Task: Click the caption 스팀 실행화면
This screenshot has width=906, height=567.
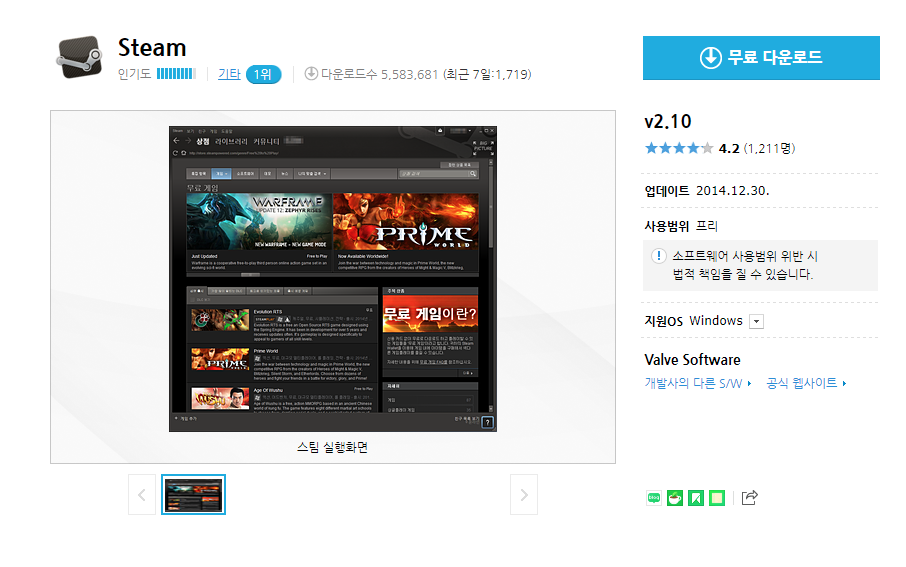Action: (332, 447)
